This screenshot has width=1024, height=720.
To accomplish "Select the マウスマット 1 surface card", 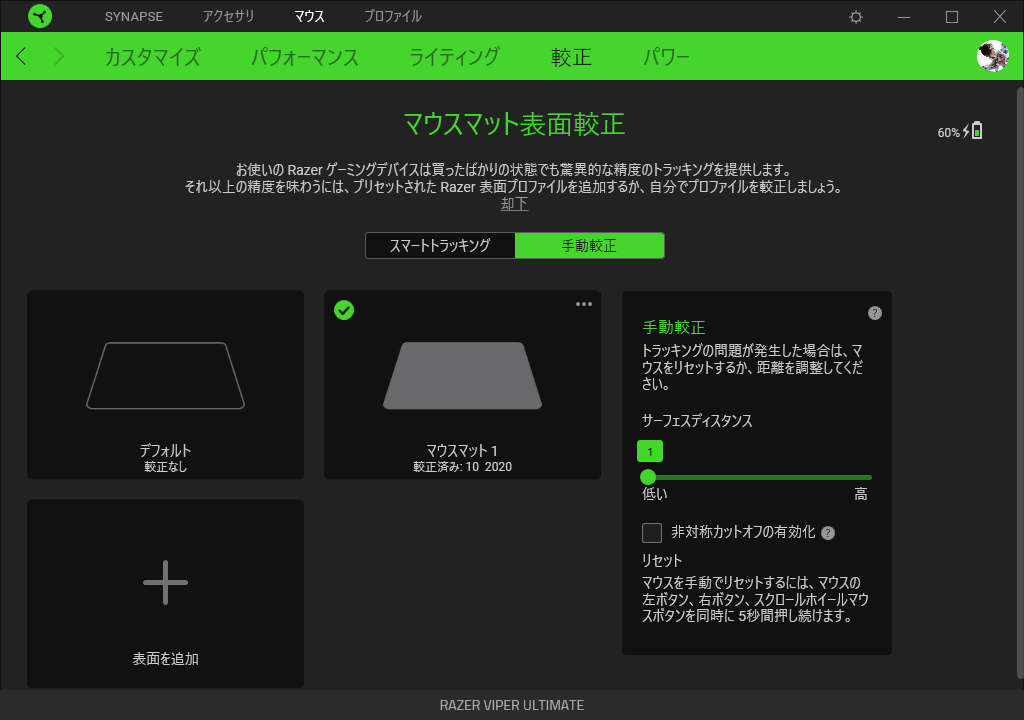I will [x=462, y=385].
